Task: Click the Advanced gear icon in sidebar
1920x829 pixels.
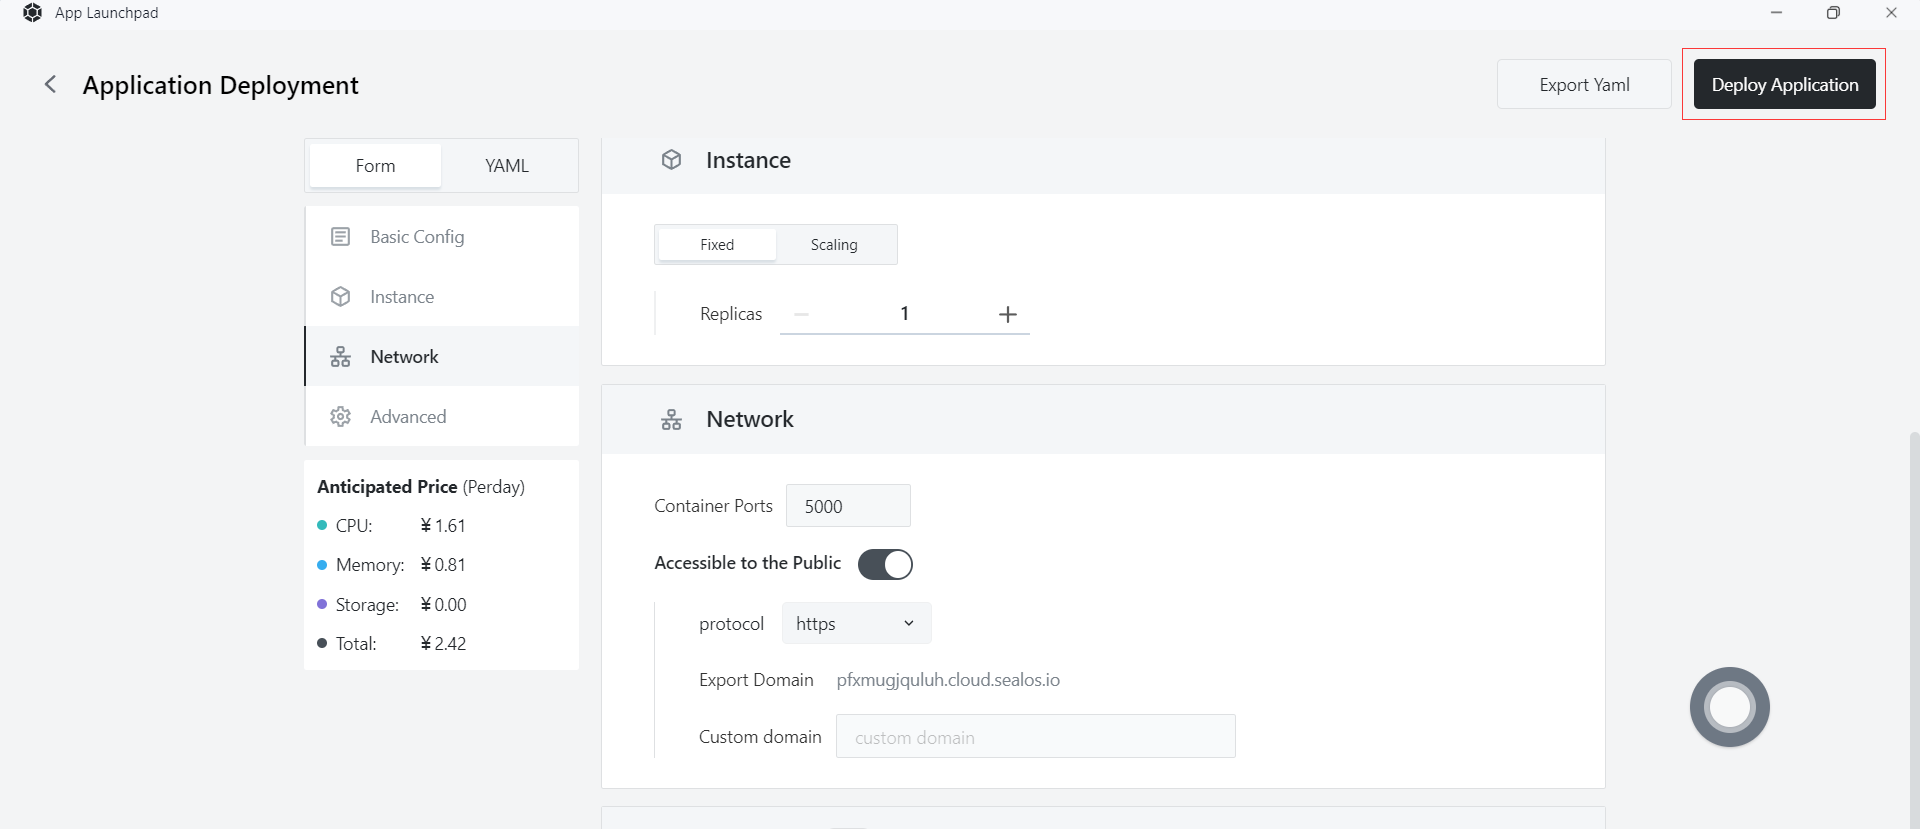Action: pos(340,417)
